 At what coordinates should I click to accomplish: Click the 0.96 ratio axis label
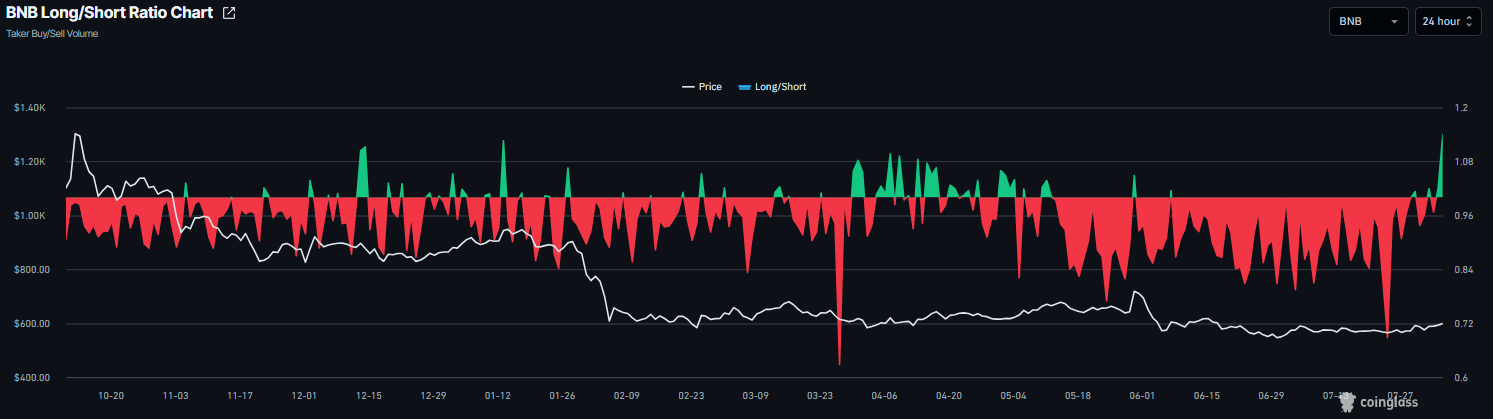click(x=1464, y=216)
